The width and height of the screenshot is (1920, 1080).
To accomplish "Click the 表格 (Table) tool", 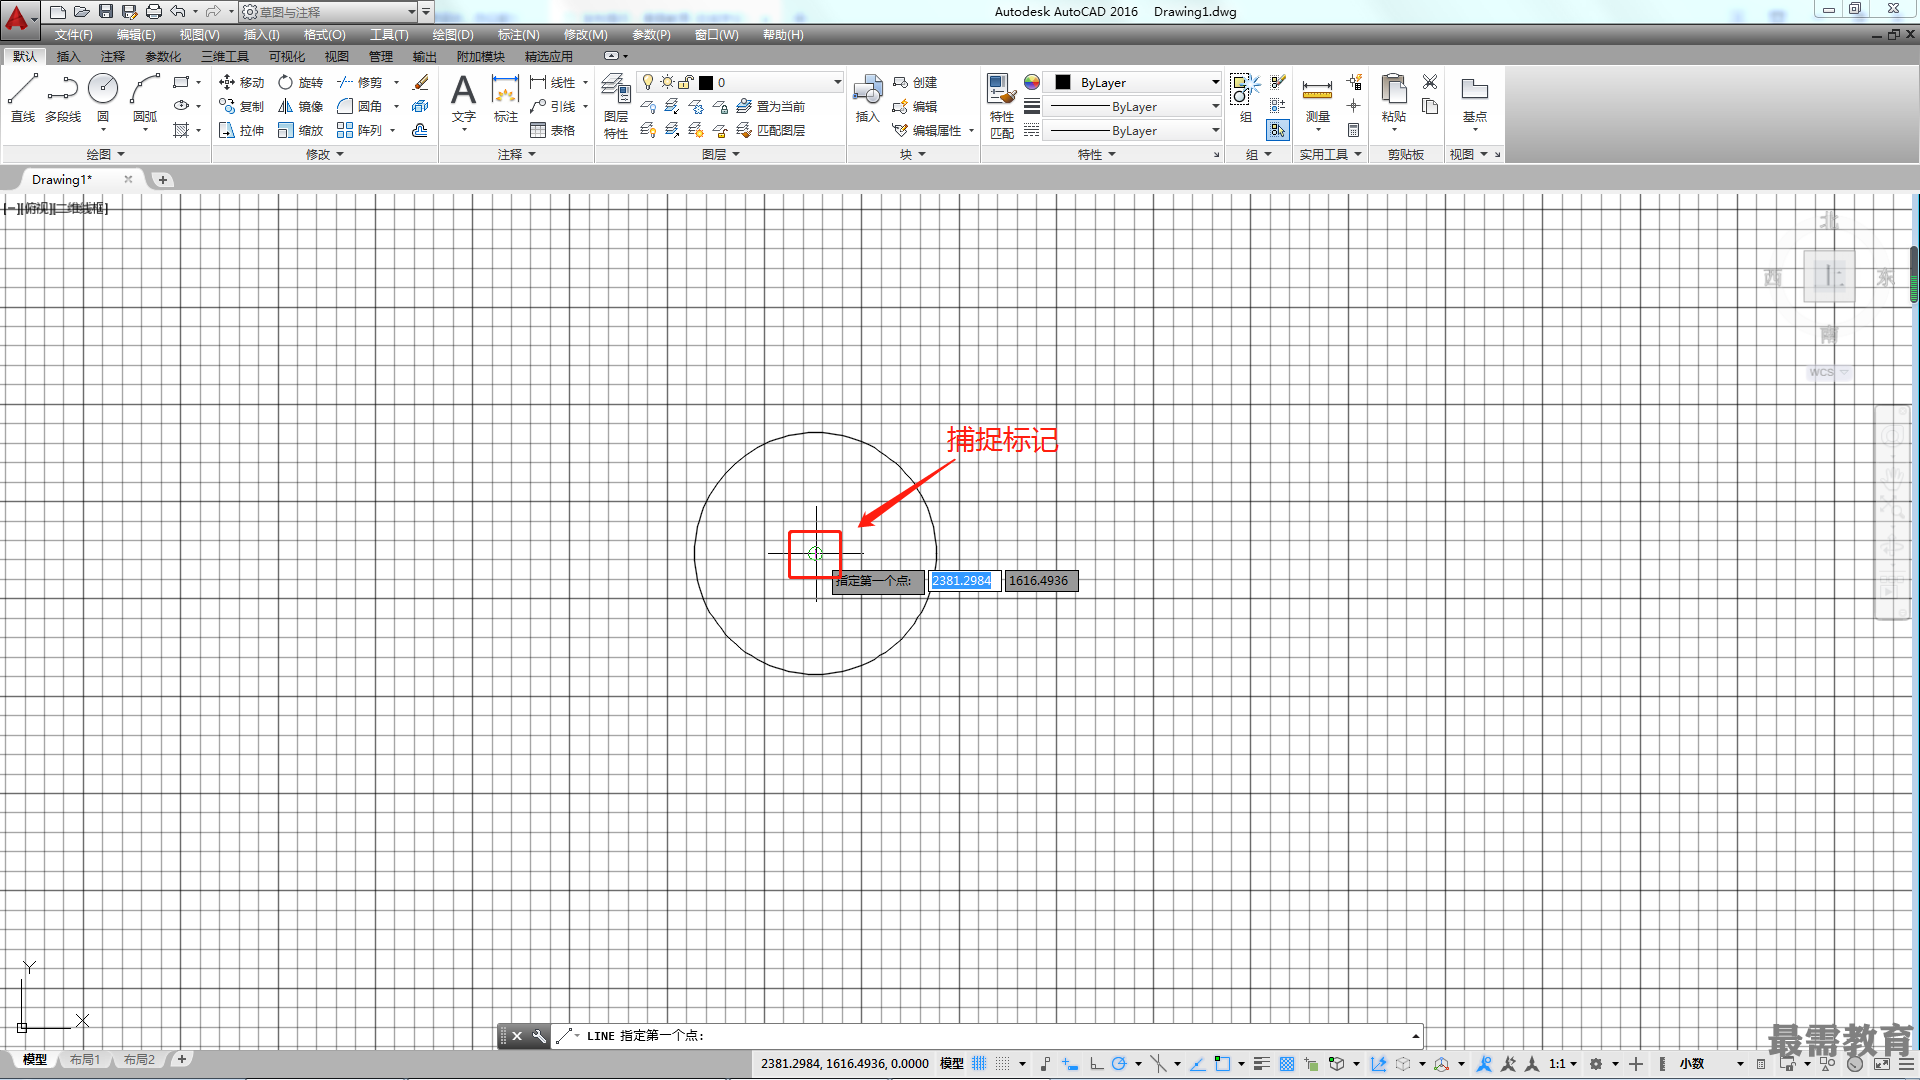I will 552,130.
